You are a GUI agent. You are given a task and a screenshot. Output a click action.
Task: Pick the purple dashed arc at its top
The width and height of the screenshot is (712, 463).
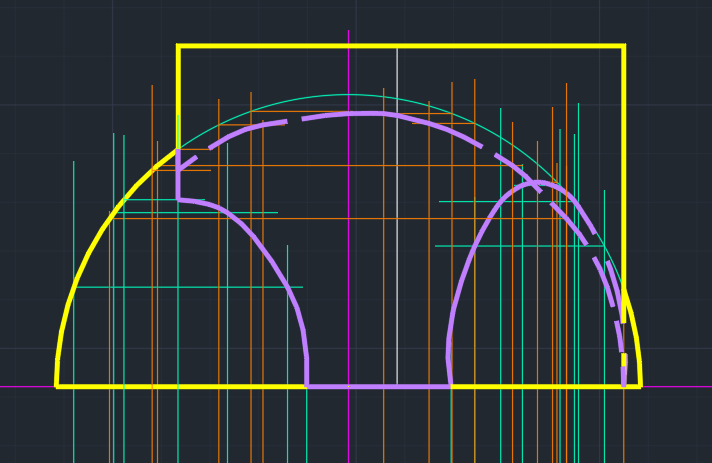point(363,113)
